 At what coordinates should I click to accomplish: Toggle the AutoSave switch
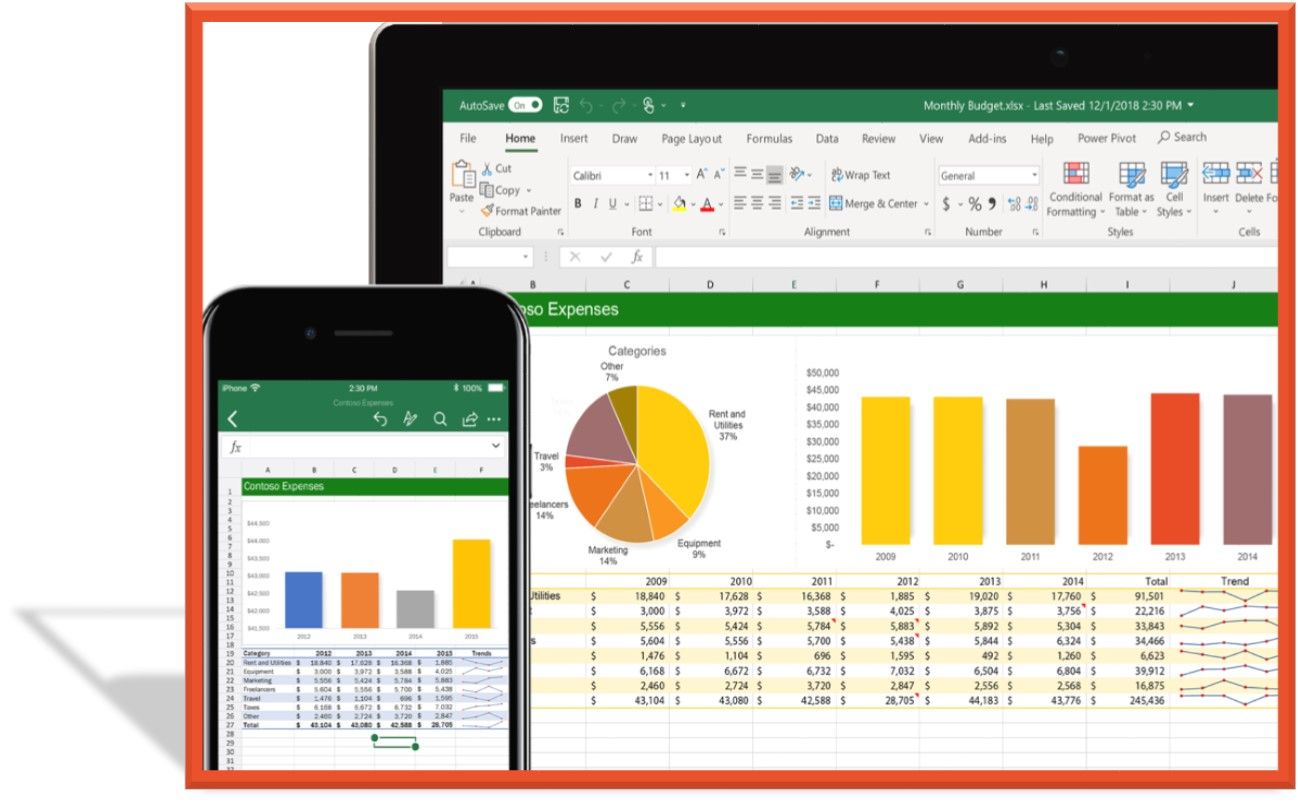point(525,105)
